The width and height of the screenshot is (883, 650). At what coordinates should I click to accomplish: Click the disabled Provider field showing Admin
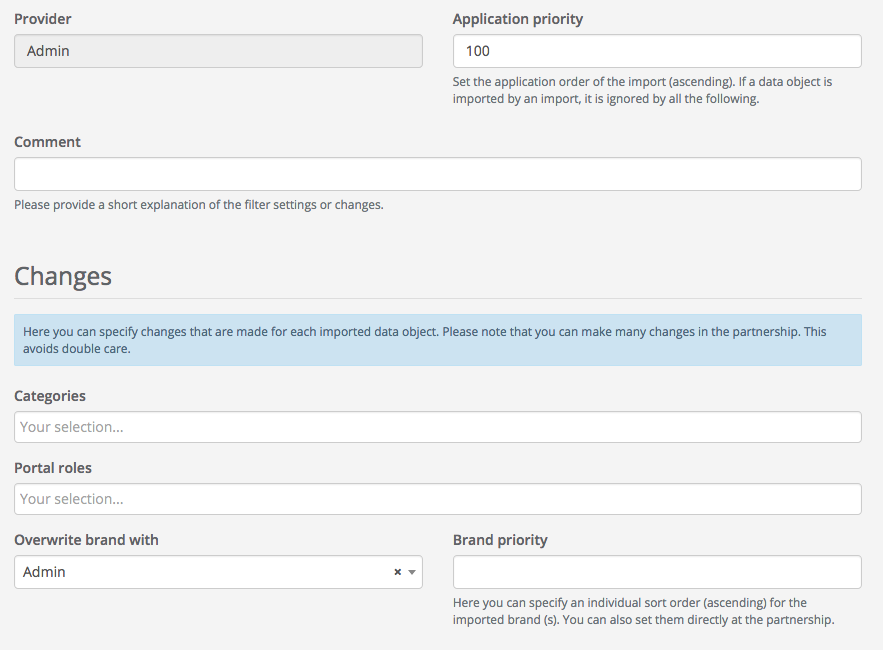(x=218, y=51)
